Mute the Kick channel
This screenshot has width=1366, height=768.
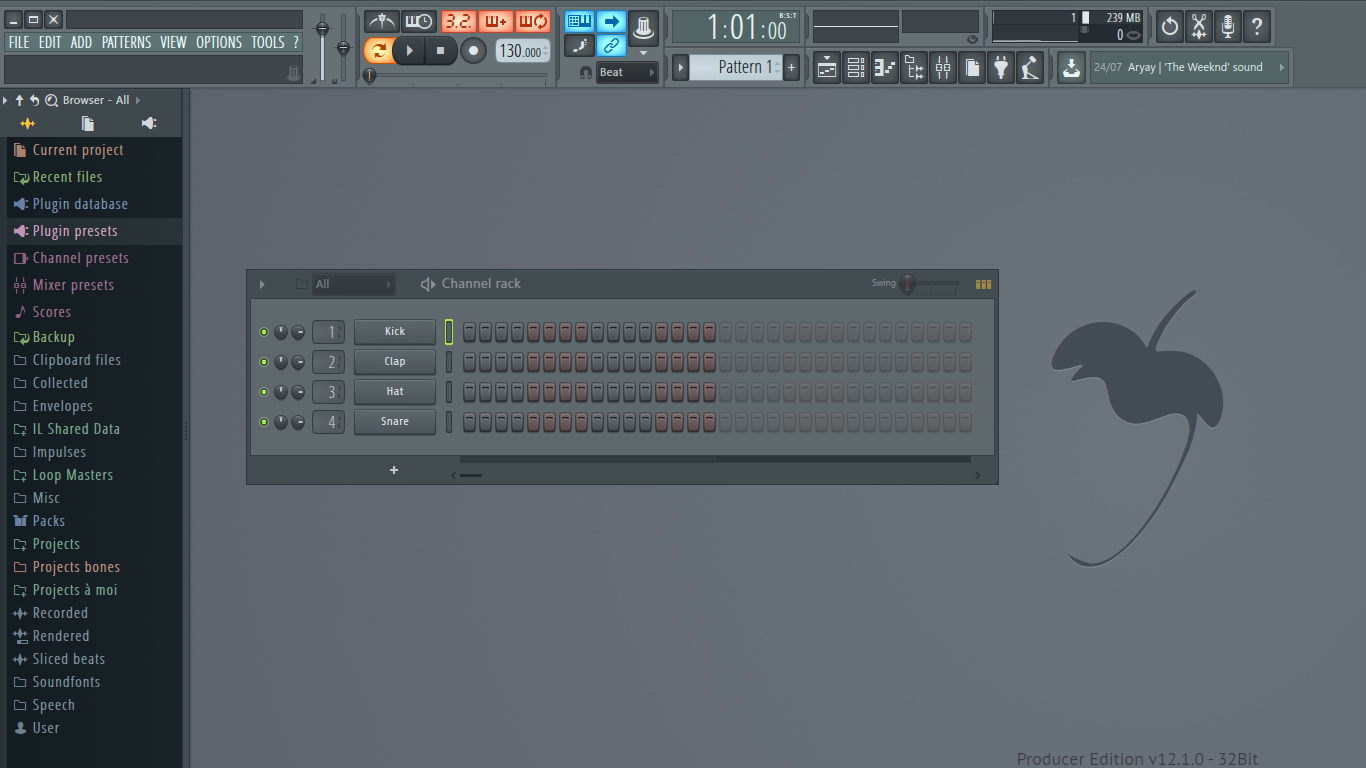coord(264,332)
